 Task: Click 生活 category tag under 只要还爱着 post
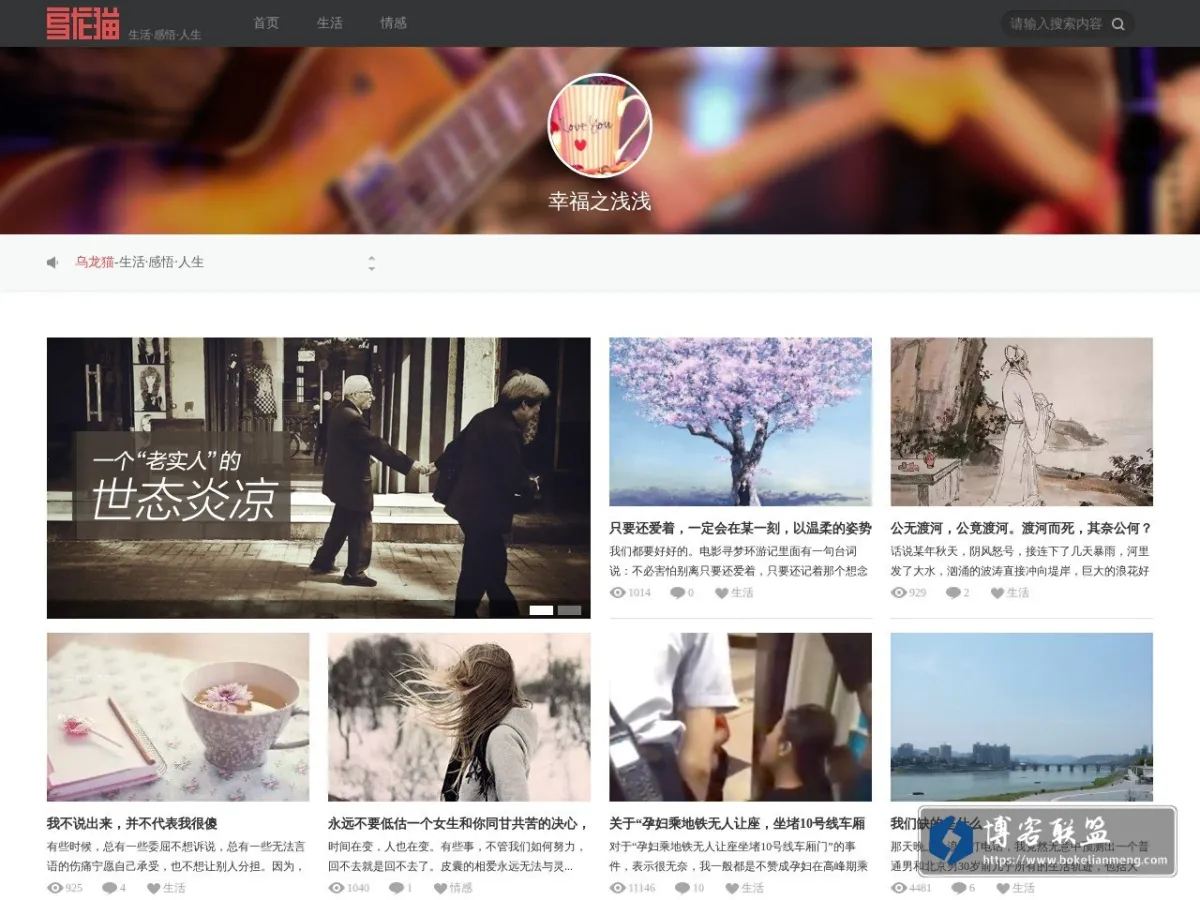(742, 593)
